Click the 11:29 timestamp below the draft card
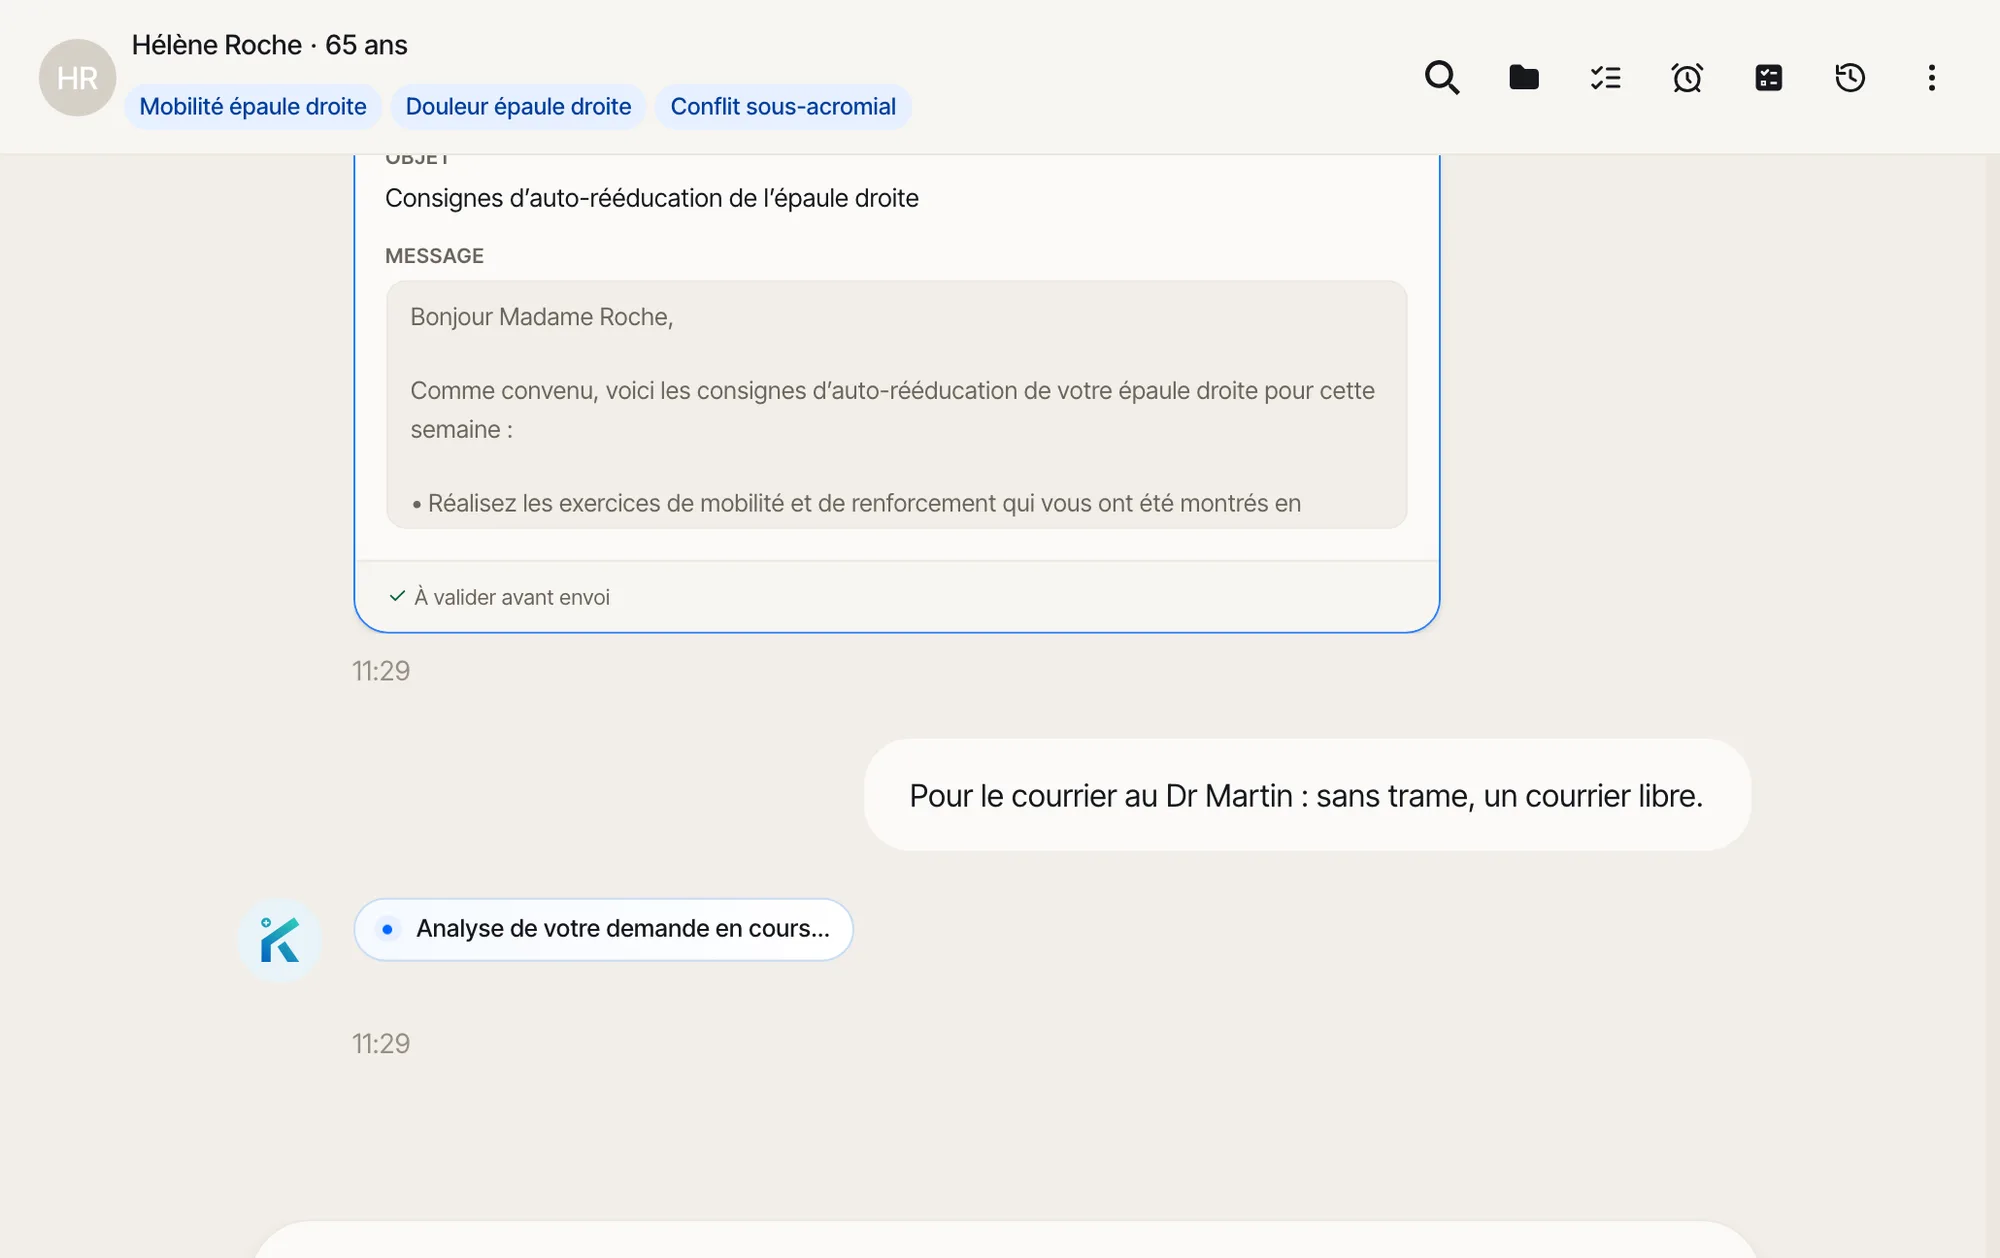Image resolution: width=2000 pixels, height=1258 pixels. tap(381, 671)
